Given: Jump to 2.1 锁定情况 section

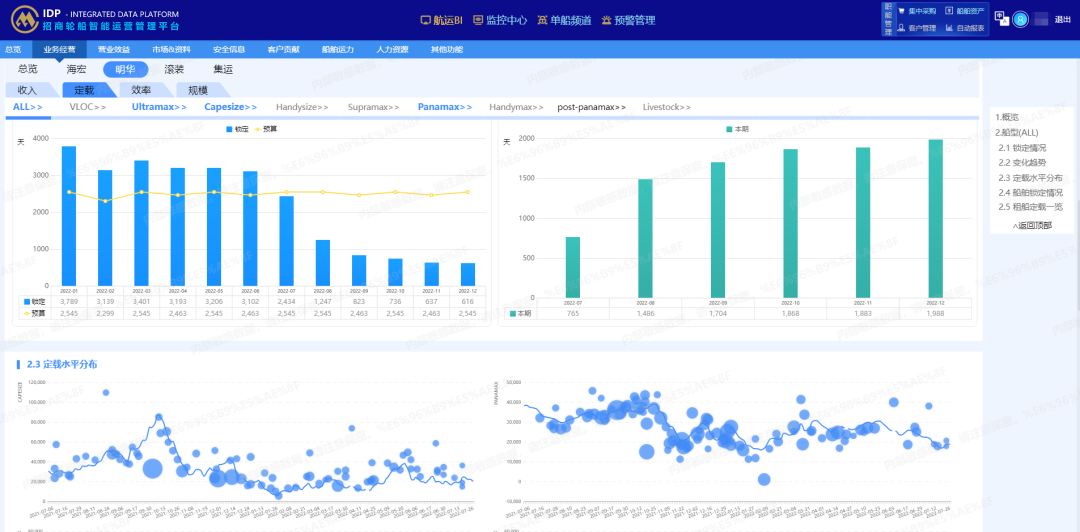Looking at the screenshot, I should coord(1022,147).
